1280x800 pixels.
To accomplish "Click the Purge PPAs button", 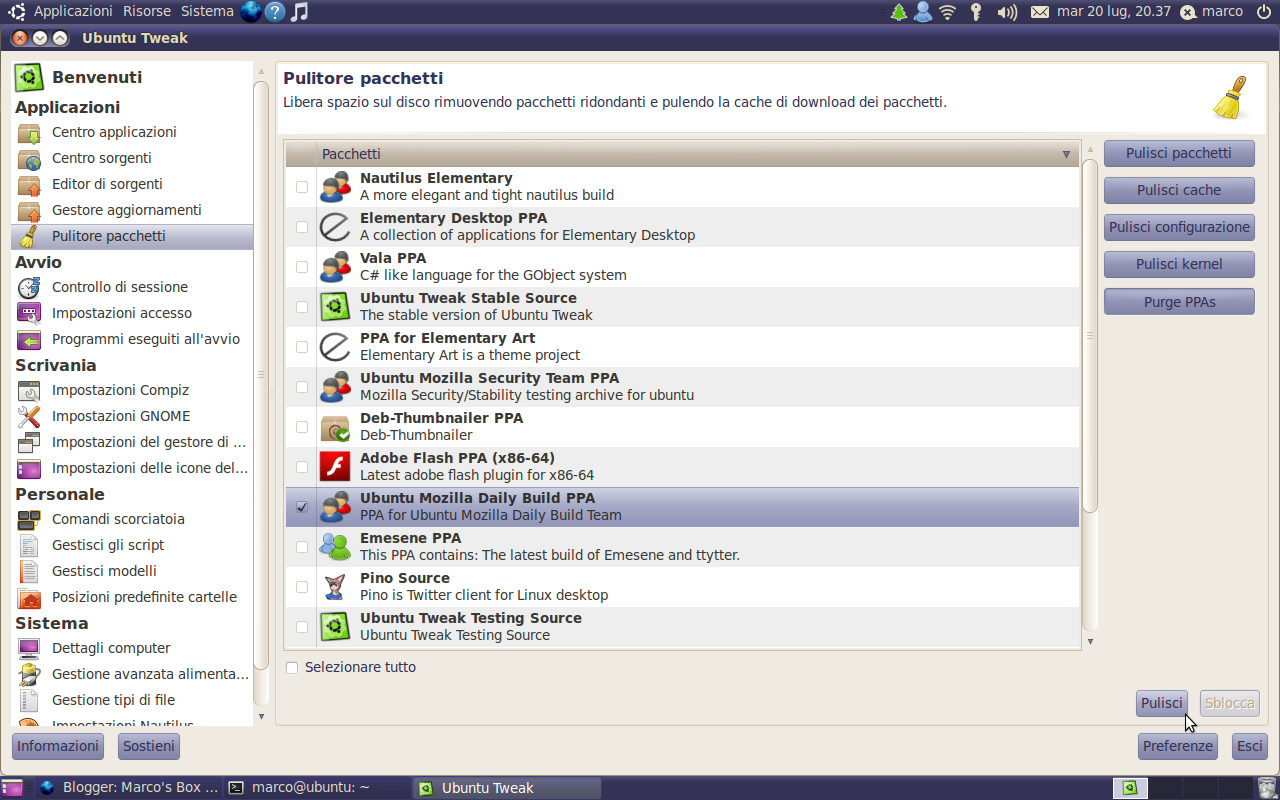I will pos(1179,301).
